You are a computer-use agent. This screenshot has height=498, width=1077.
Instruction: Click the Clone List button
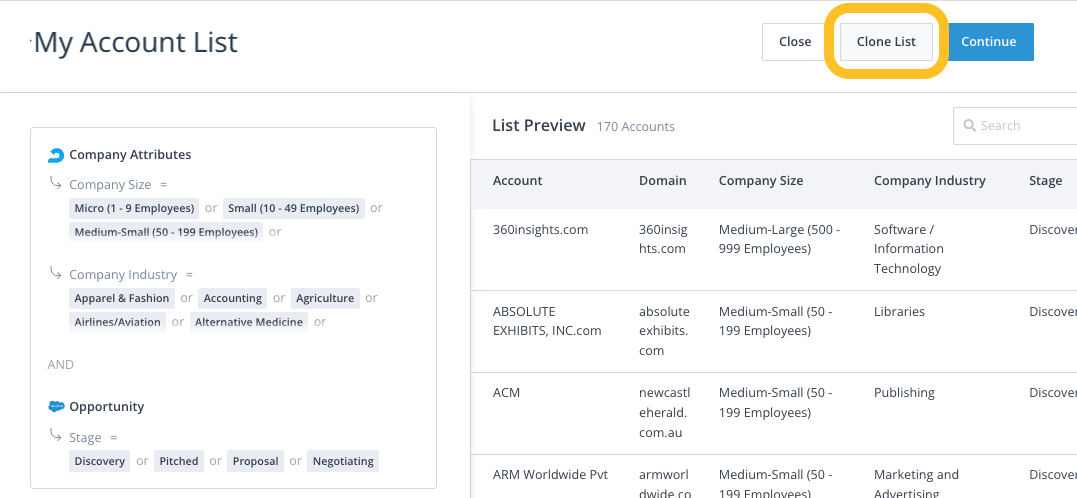[x=886, y=42]
